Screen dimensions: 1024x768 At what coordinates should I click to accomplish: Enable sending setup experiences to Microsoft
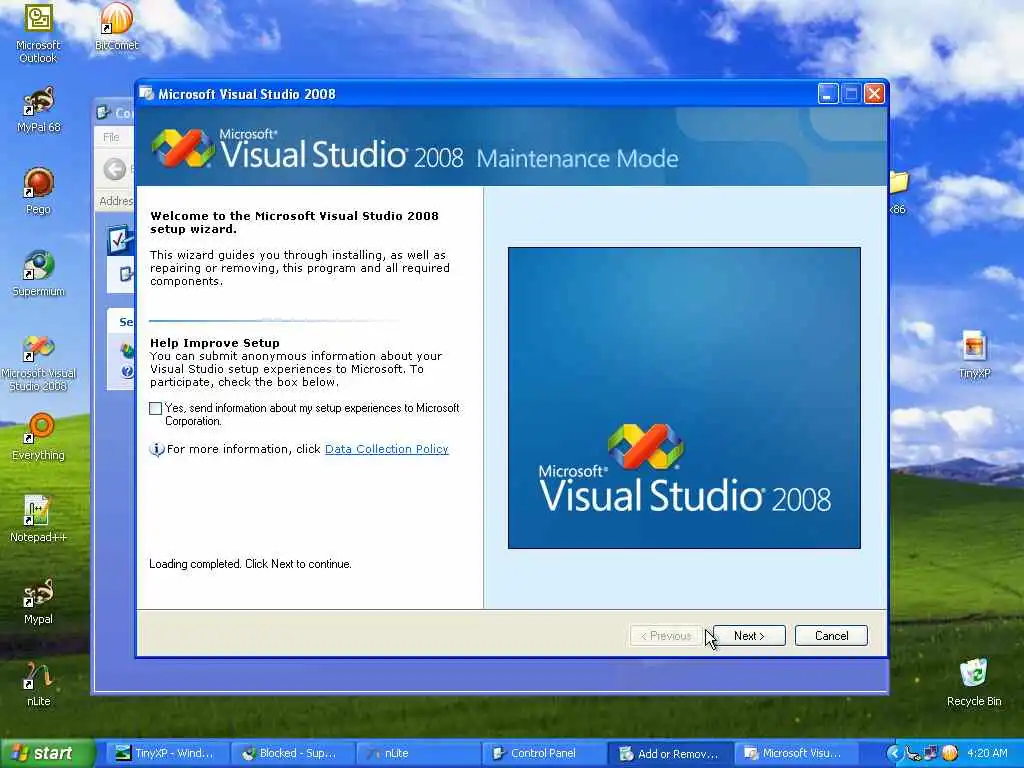point(155,408)
